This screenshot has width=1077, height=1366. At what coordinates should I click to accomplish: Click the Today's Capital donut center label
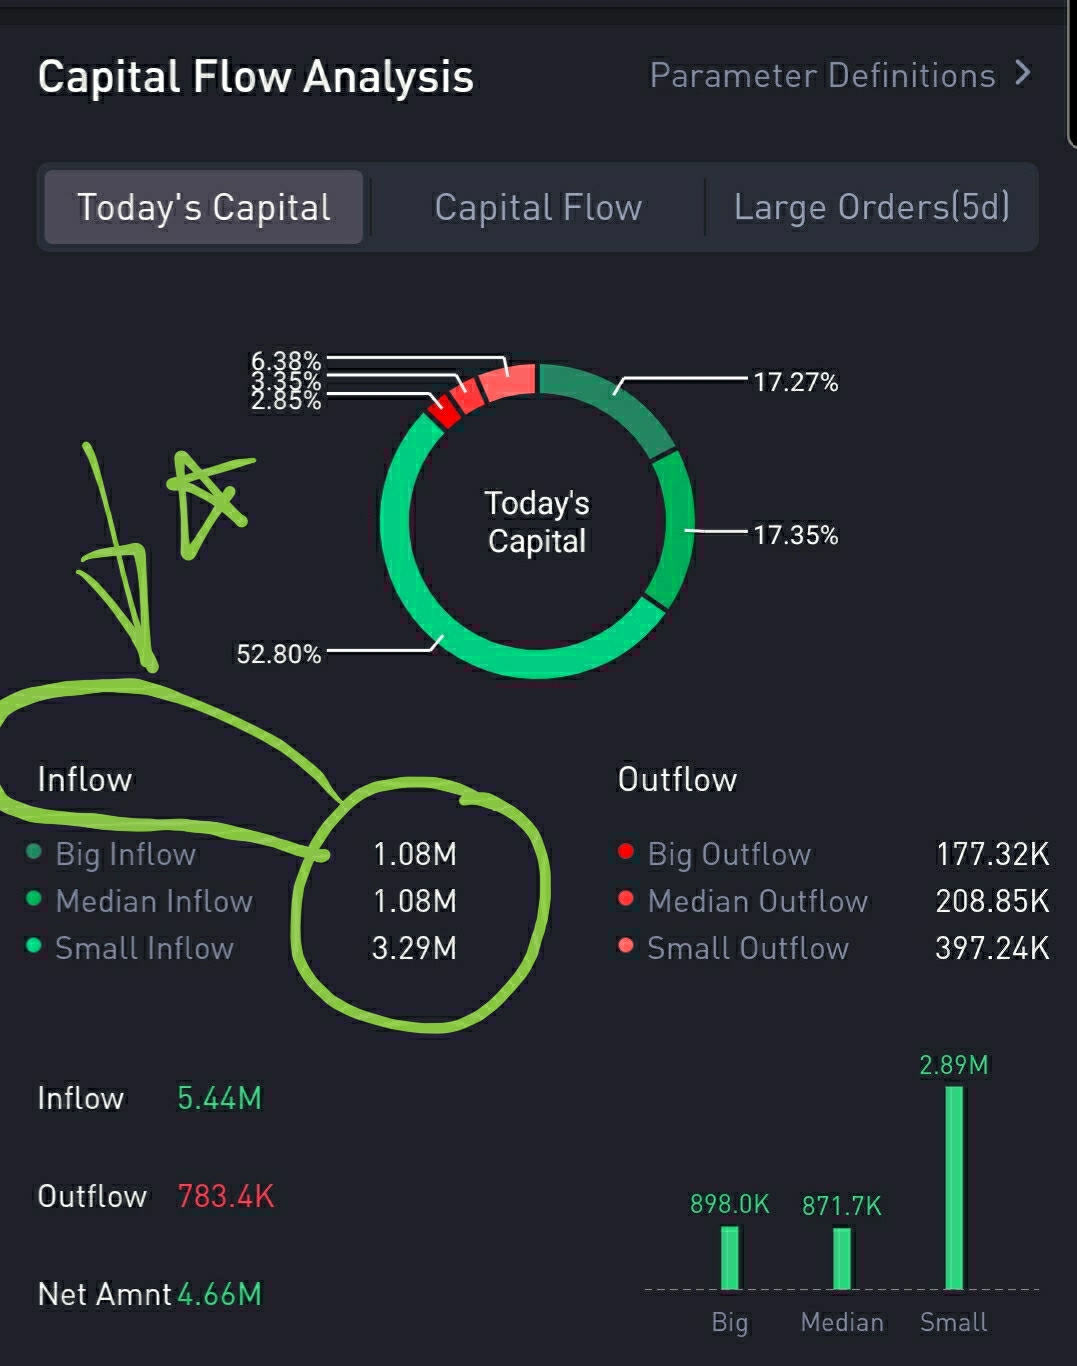537,521
